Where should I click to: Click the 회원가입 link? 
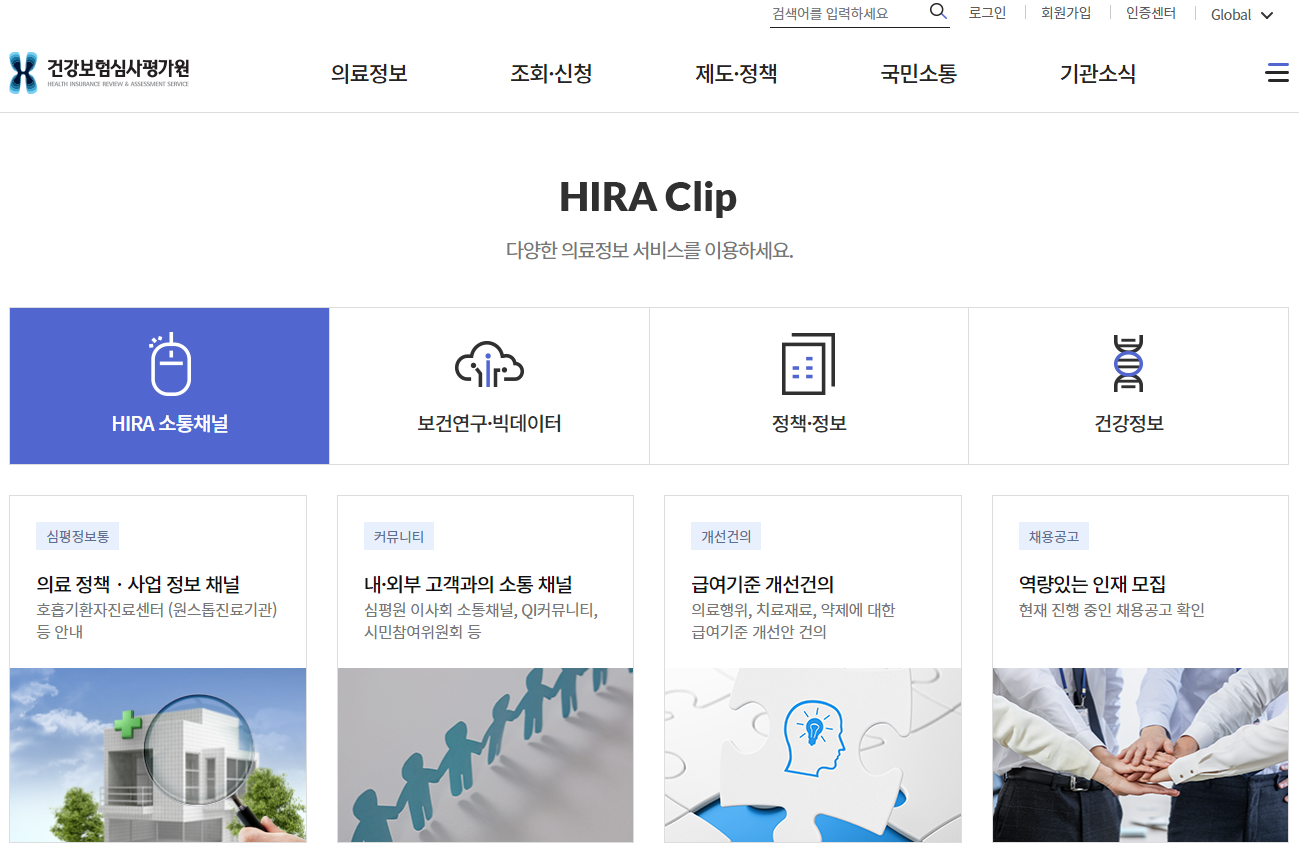click(1066, 13)
